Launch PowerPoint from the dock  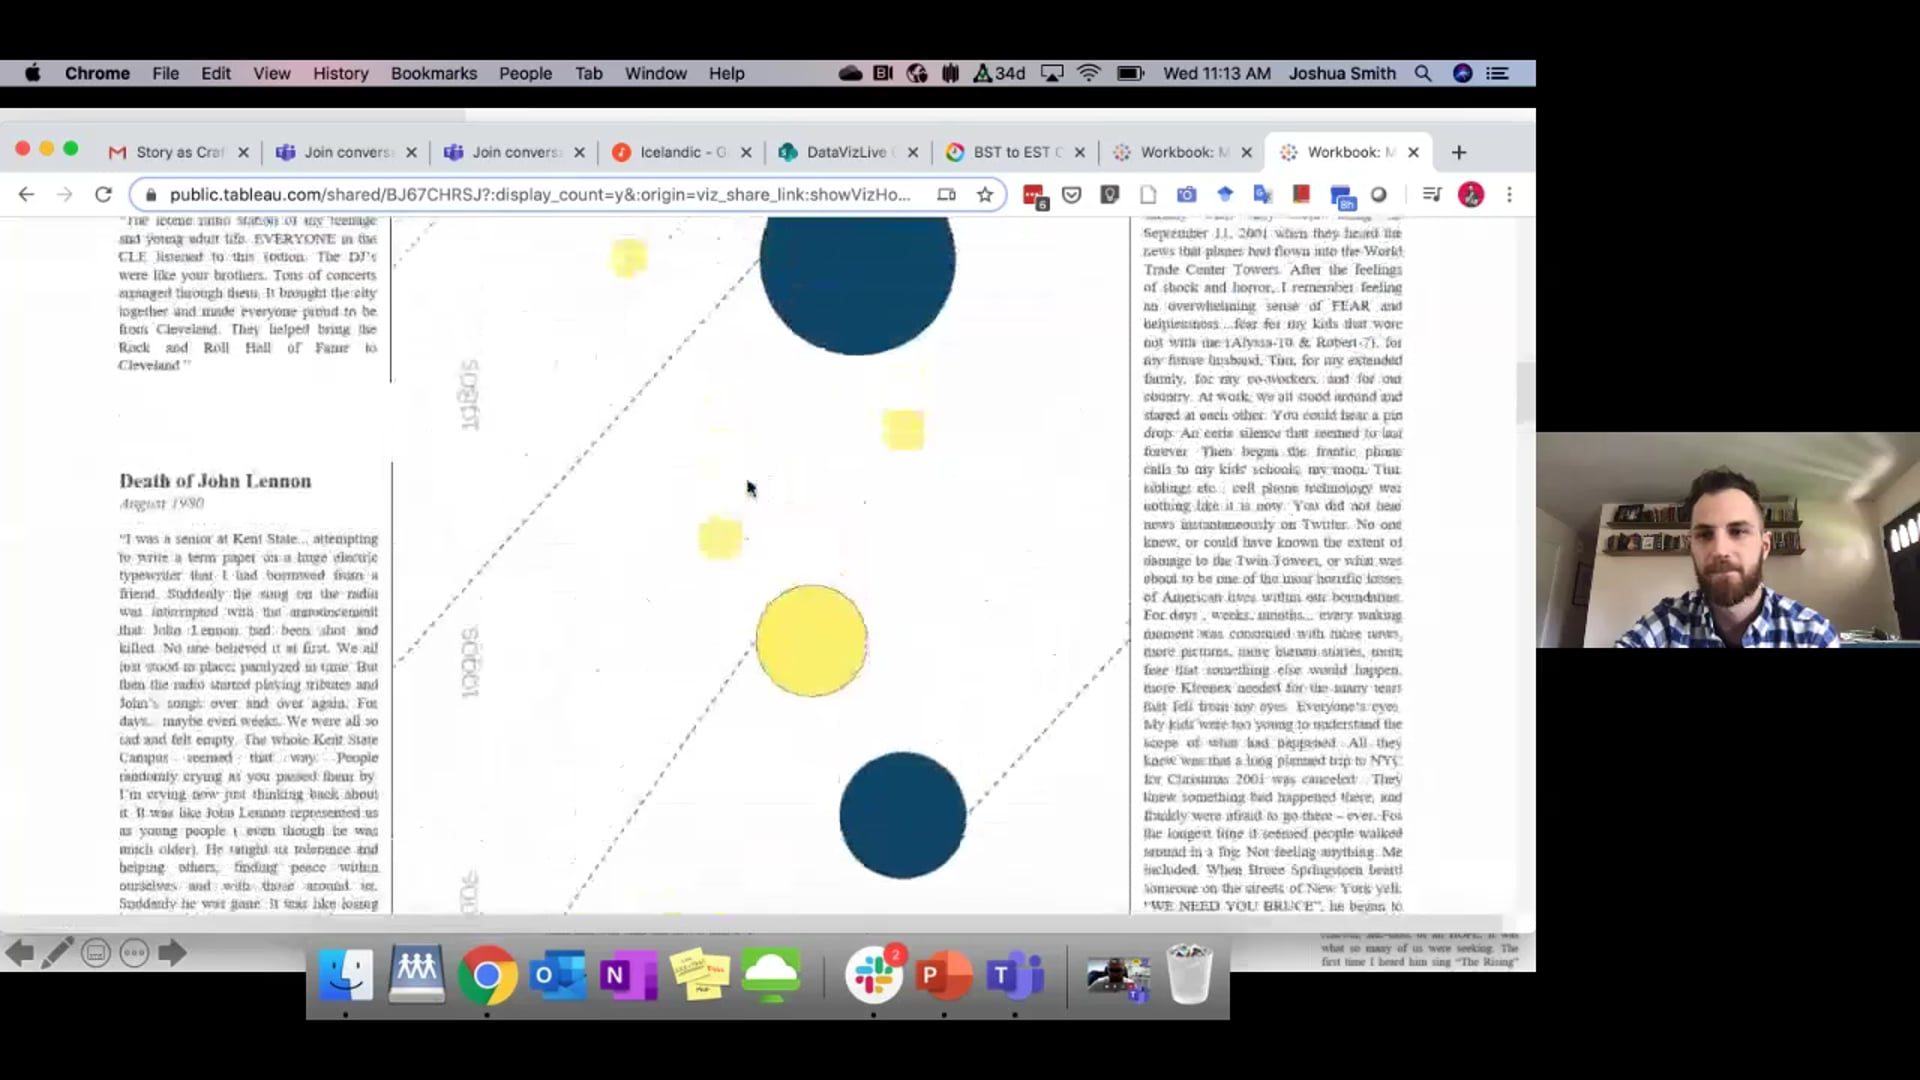[x=944, y=977]
